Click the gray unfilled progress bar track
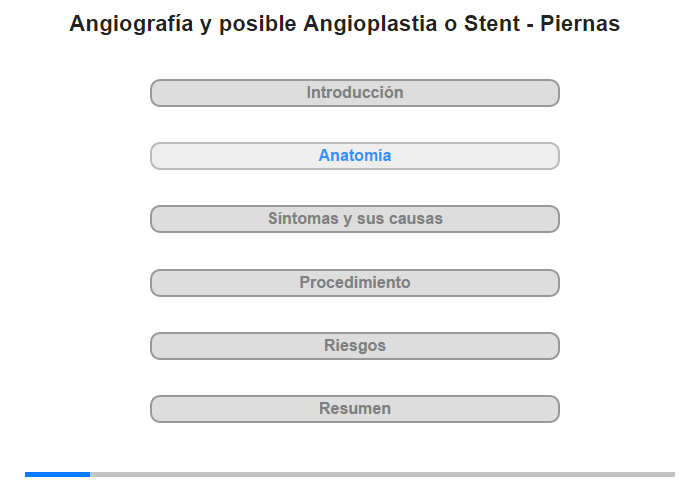The image size is (700, 480). coord(380,474)
